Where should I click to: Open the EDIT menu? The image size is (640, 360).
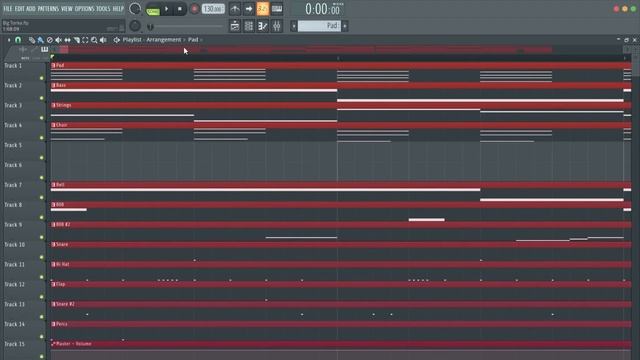click(x=20, y=9)
